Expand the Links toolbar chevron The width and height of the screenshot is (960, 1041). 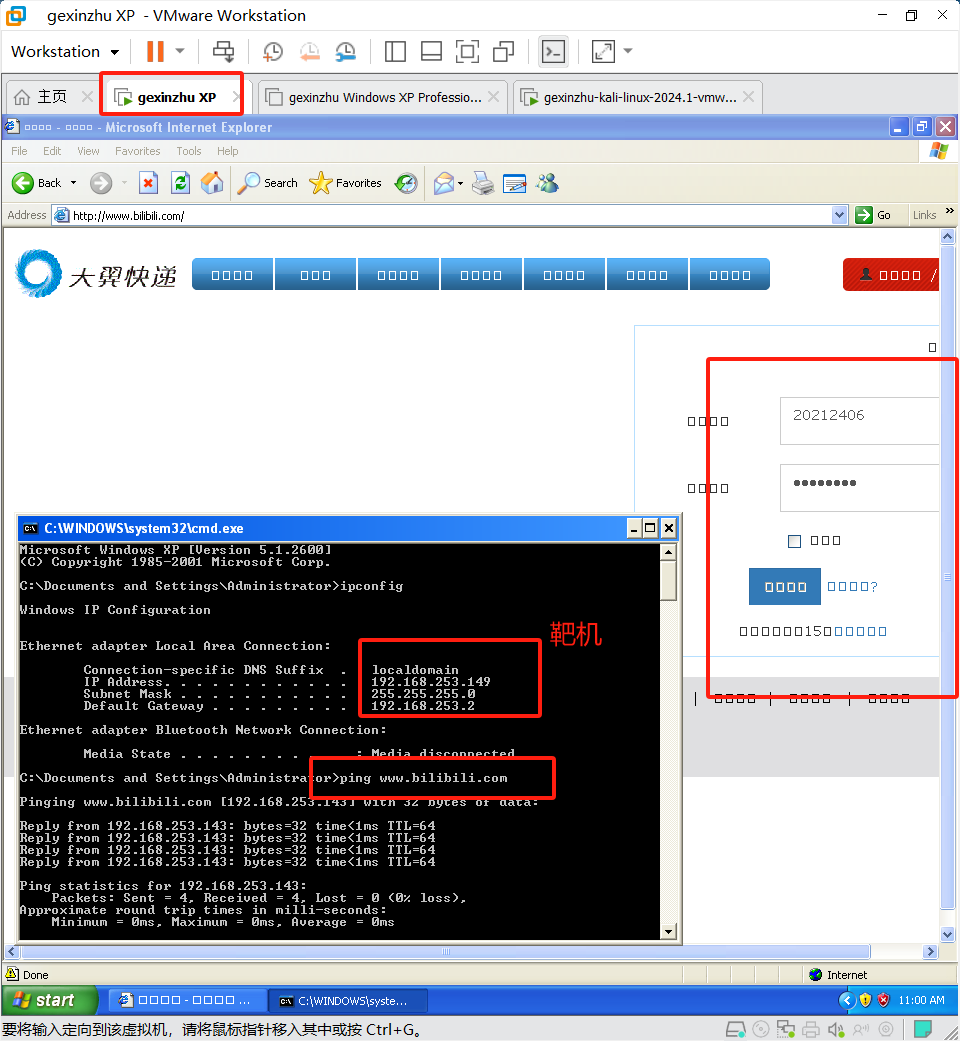(949, 211)
